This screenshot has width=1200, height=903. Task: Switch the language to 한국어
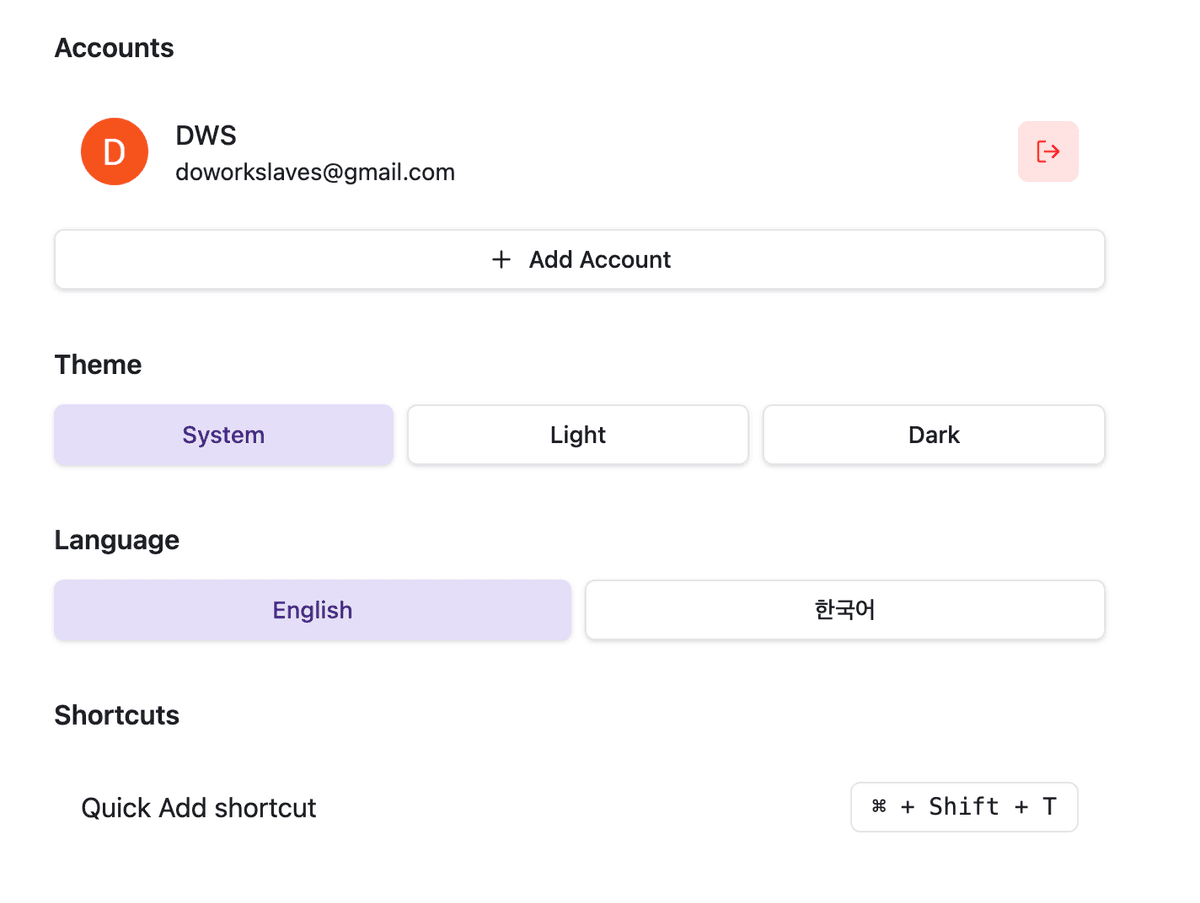pyautogui.click(x=844, y=609)
